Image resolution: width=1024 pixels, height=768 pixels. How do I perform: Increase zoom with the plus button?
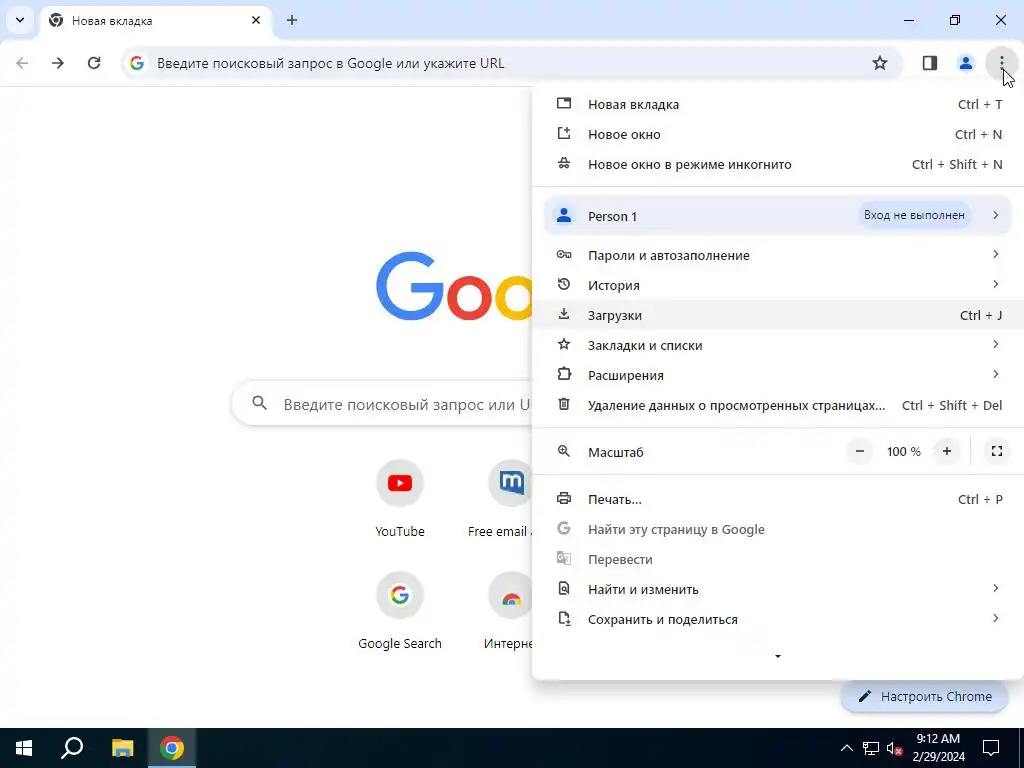tap(946, 451)
